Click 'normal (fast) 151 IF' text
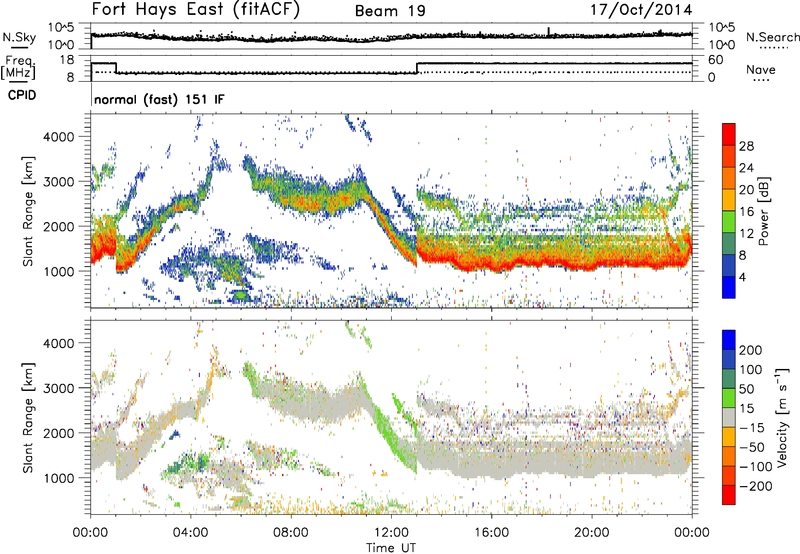This screenshot has height=554, width=800. [x=159, y=99]
